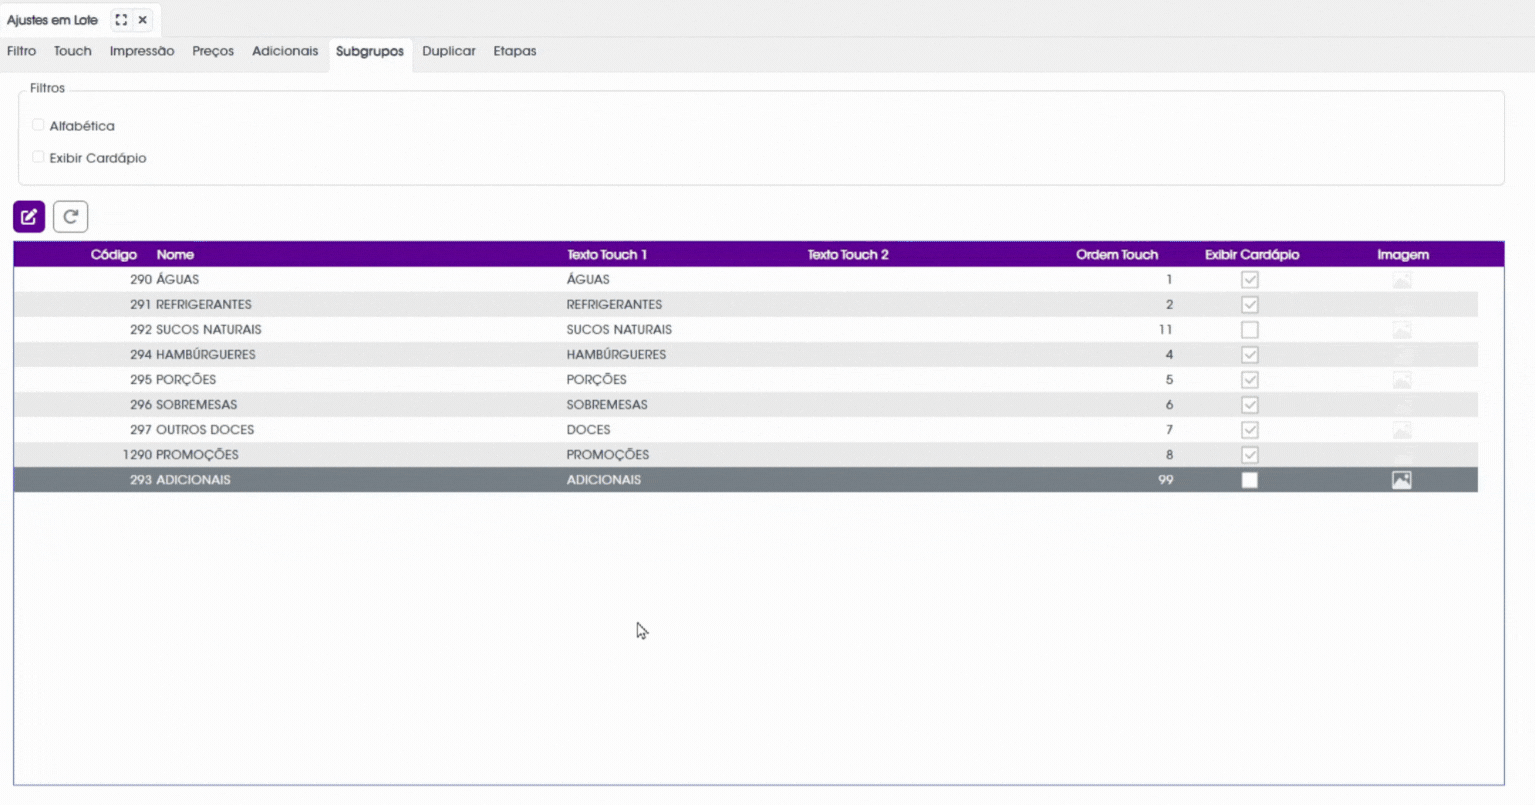Switch to the Filtro tab
Image resolution: width=1535 pixels, height=805 pixels.
click(21, 51)
